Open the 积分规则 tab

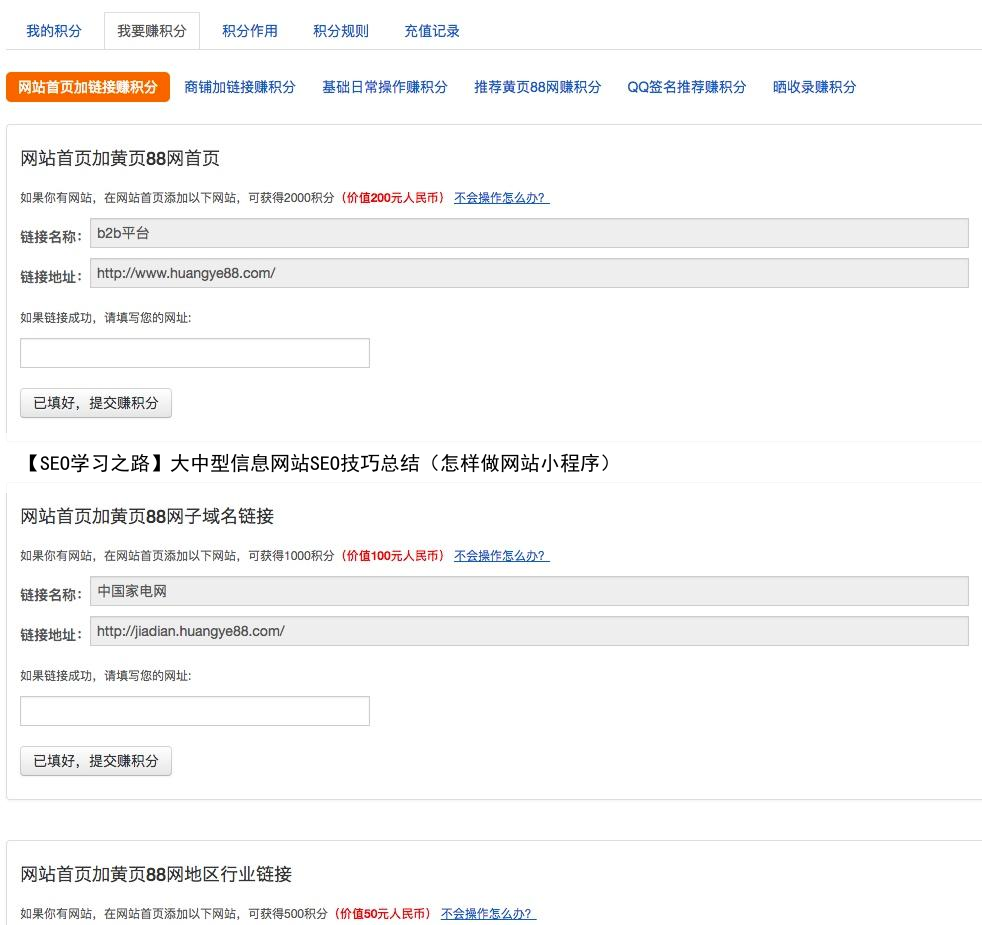(x=340, y=31)
